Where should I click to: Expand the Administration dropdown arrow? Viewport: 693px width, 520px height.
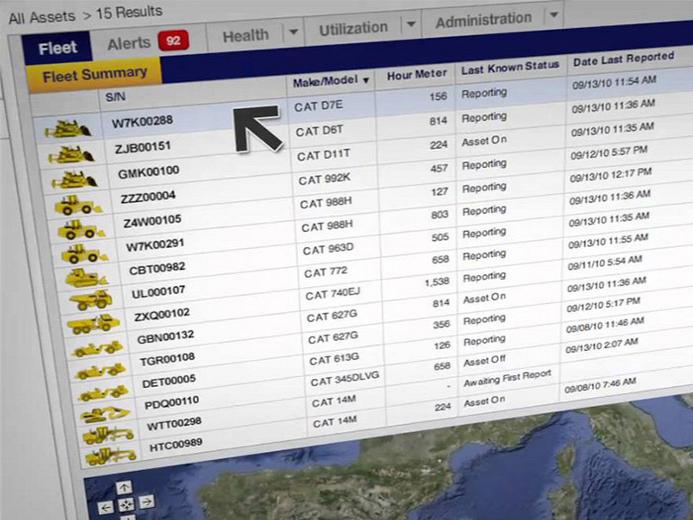coord(554,15)
